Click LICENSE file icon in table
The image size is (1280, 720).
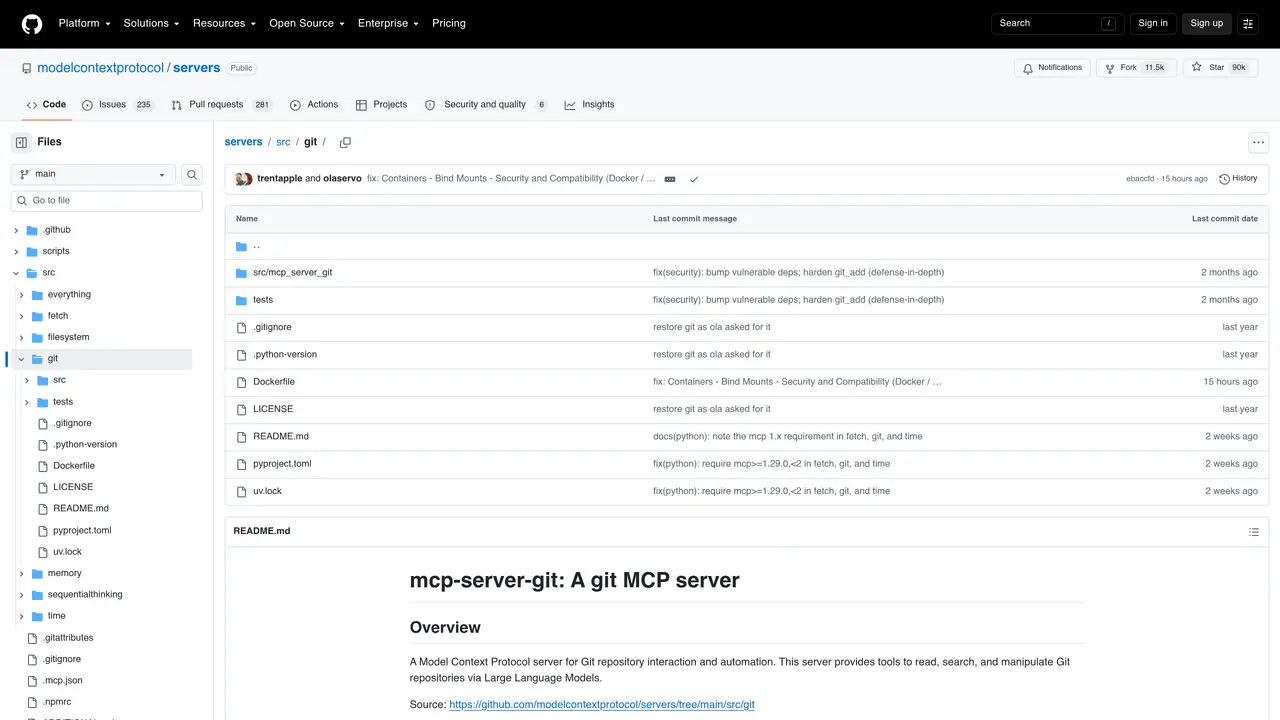(241, 409)
